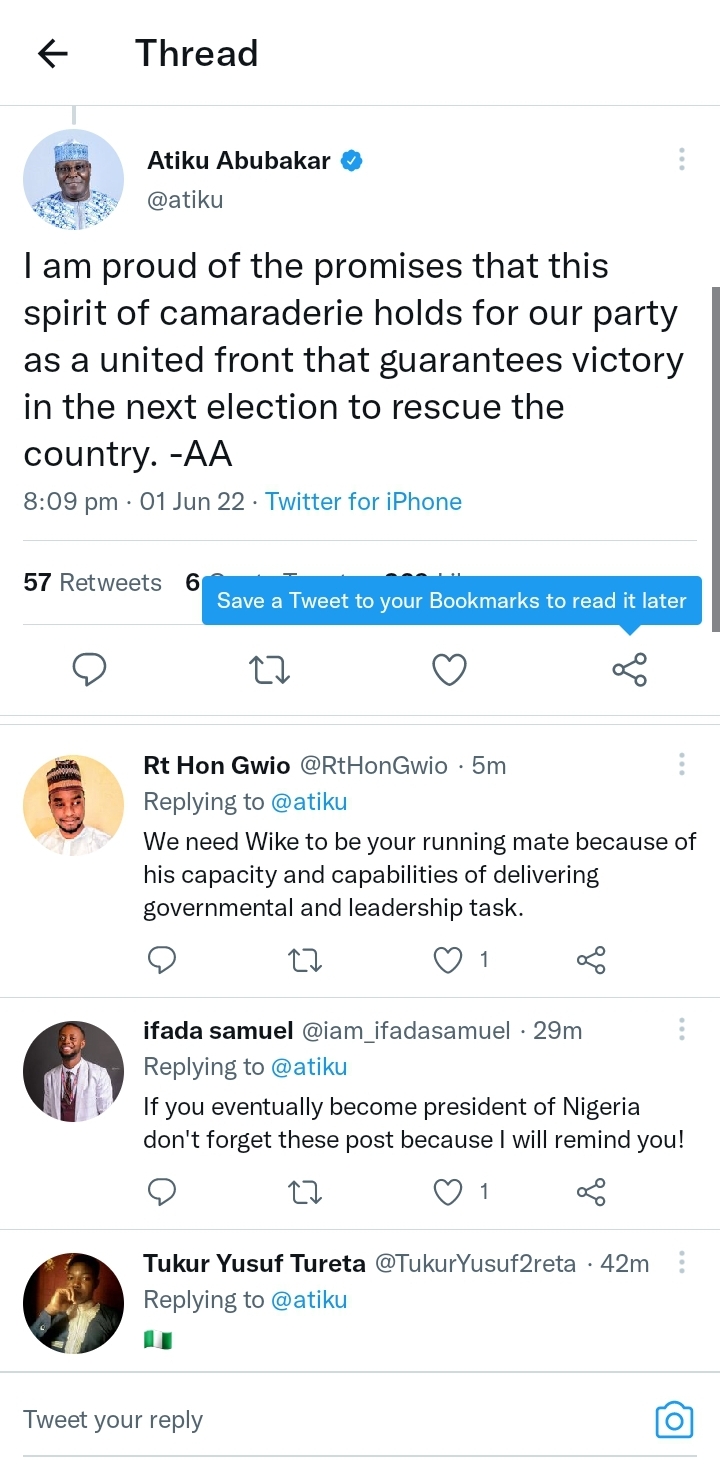Open the Twitter for iPhone source link
The height and width of the screenshot is (1466, 720).
click(x=363, y=501)
